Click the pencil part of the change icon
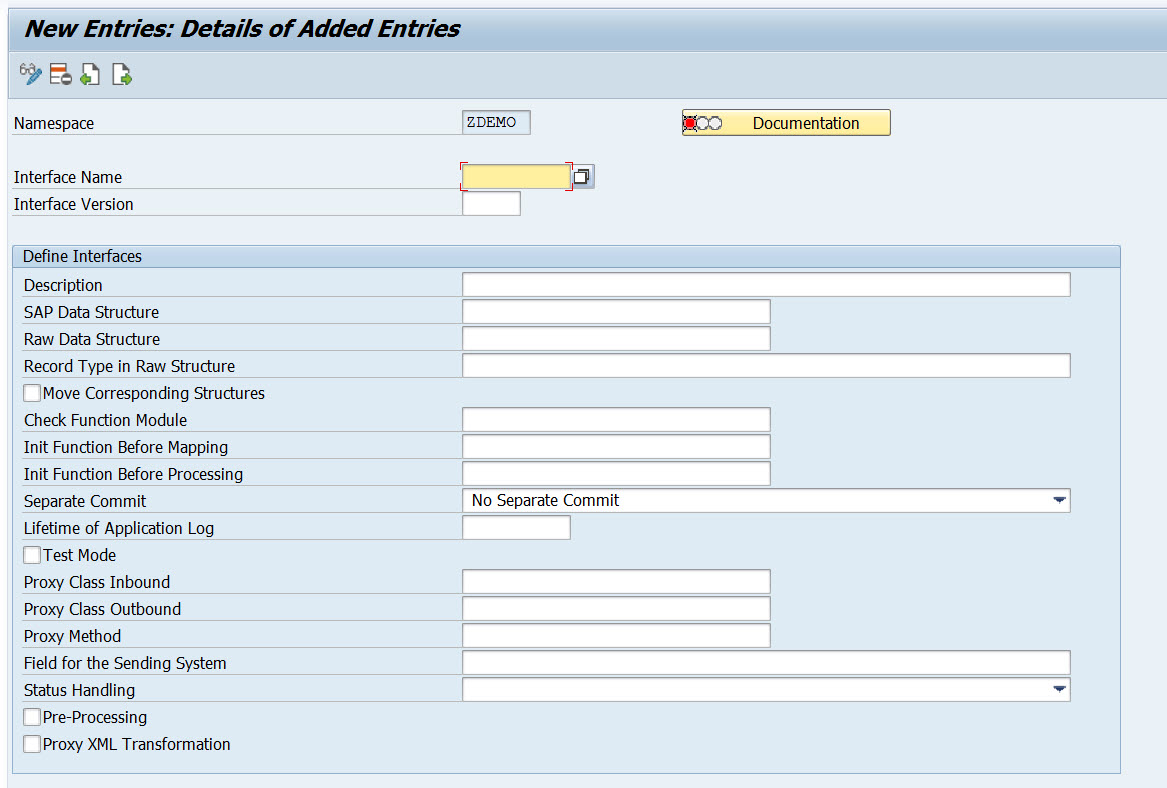Image resolution: width=1167 pixels, height=788 pixels. pos(34,78)
